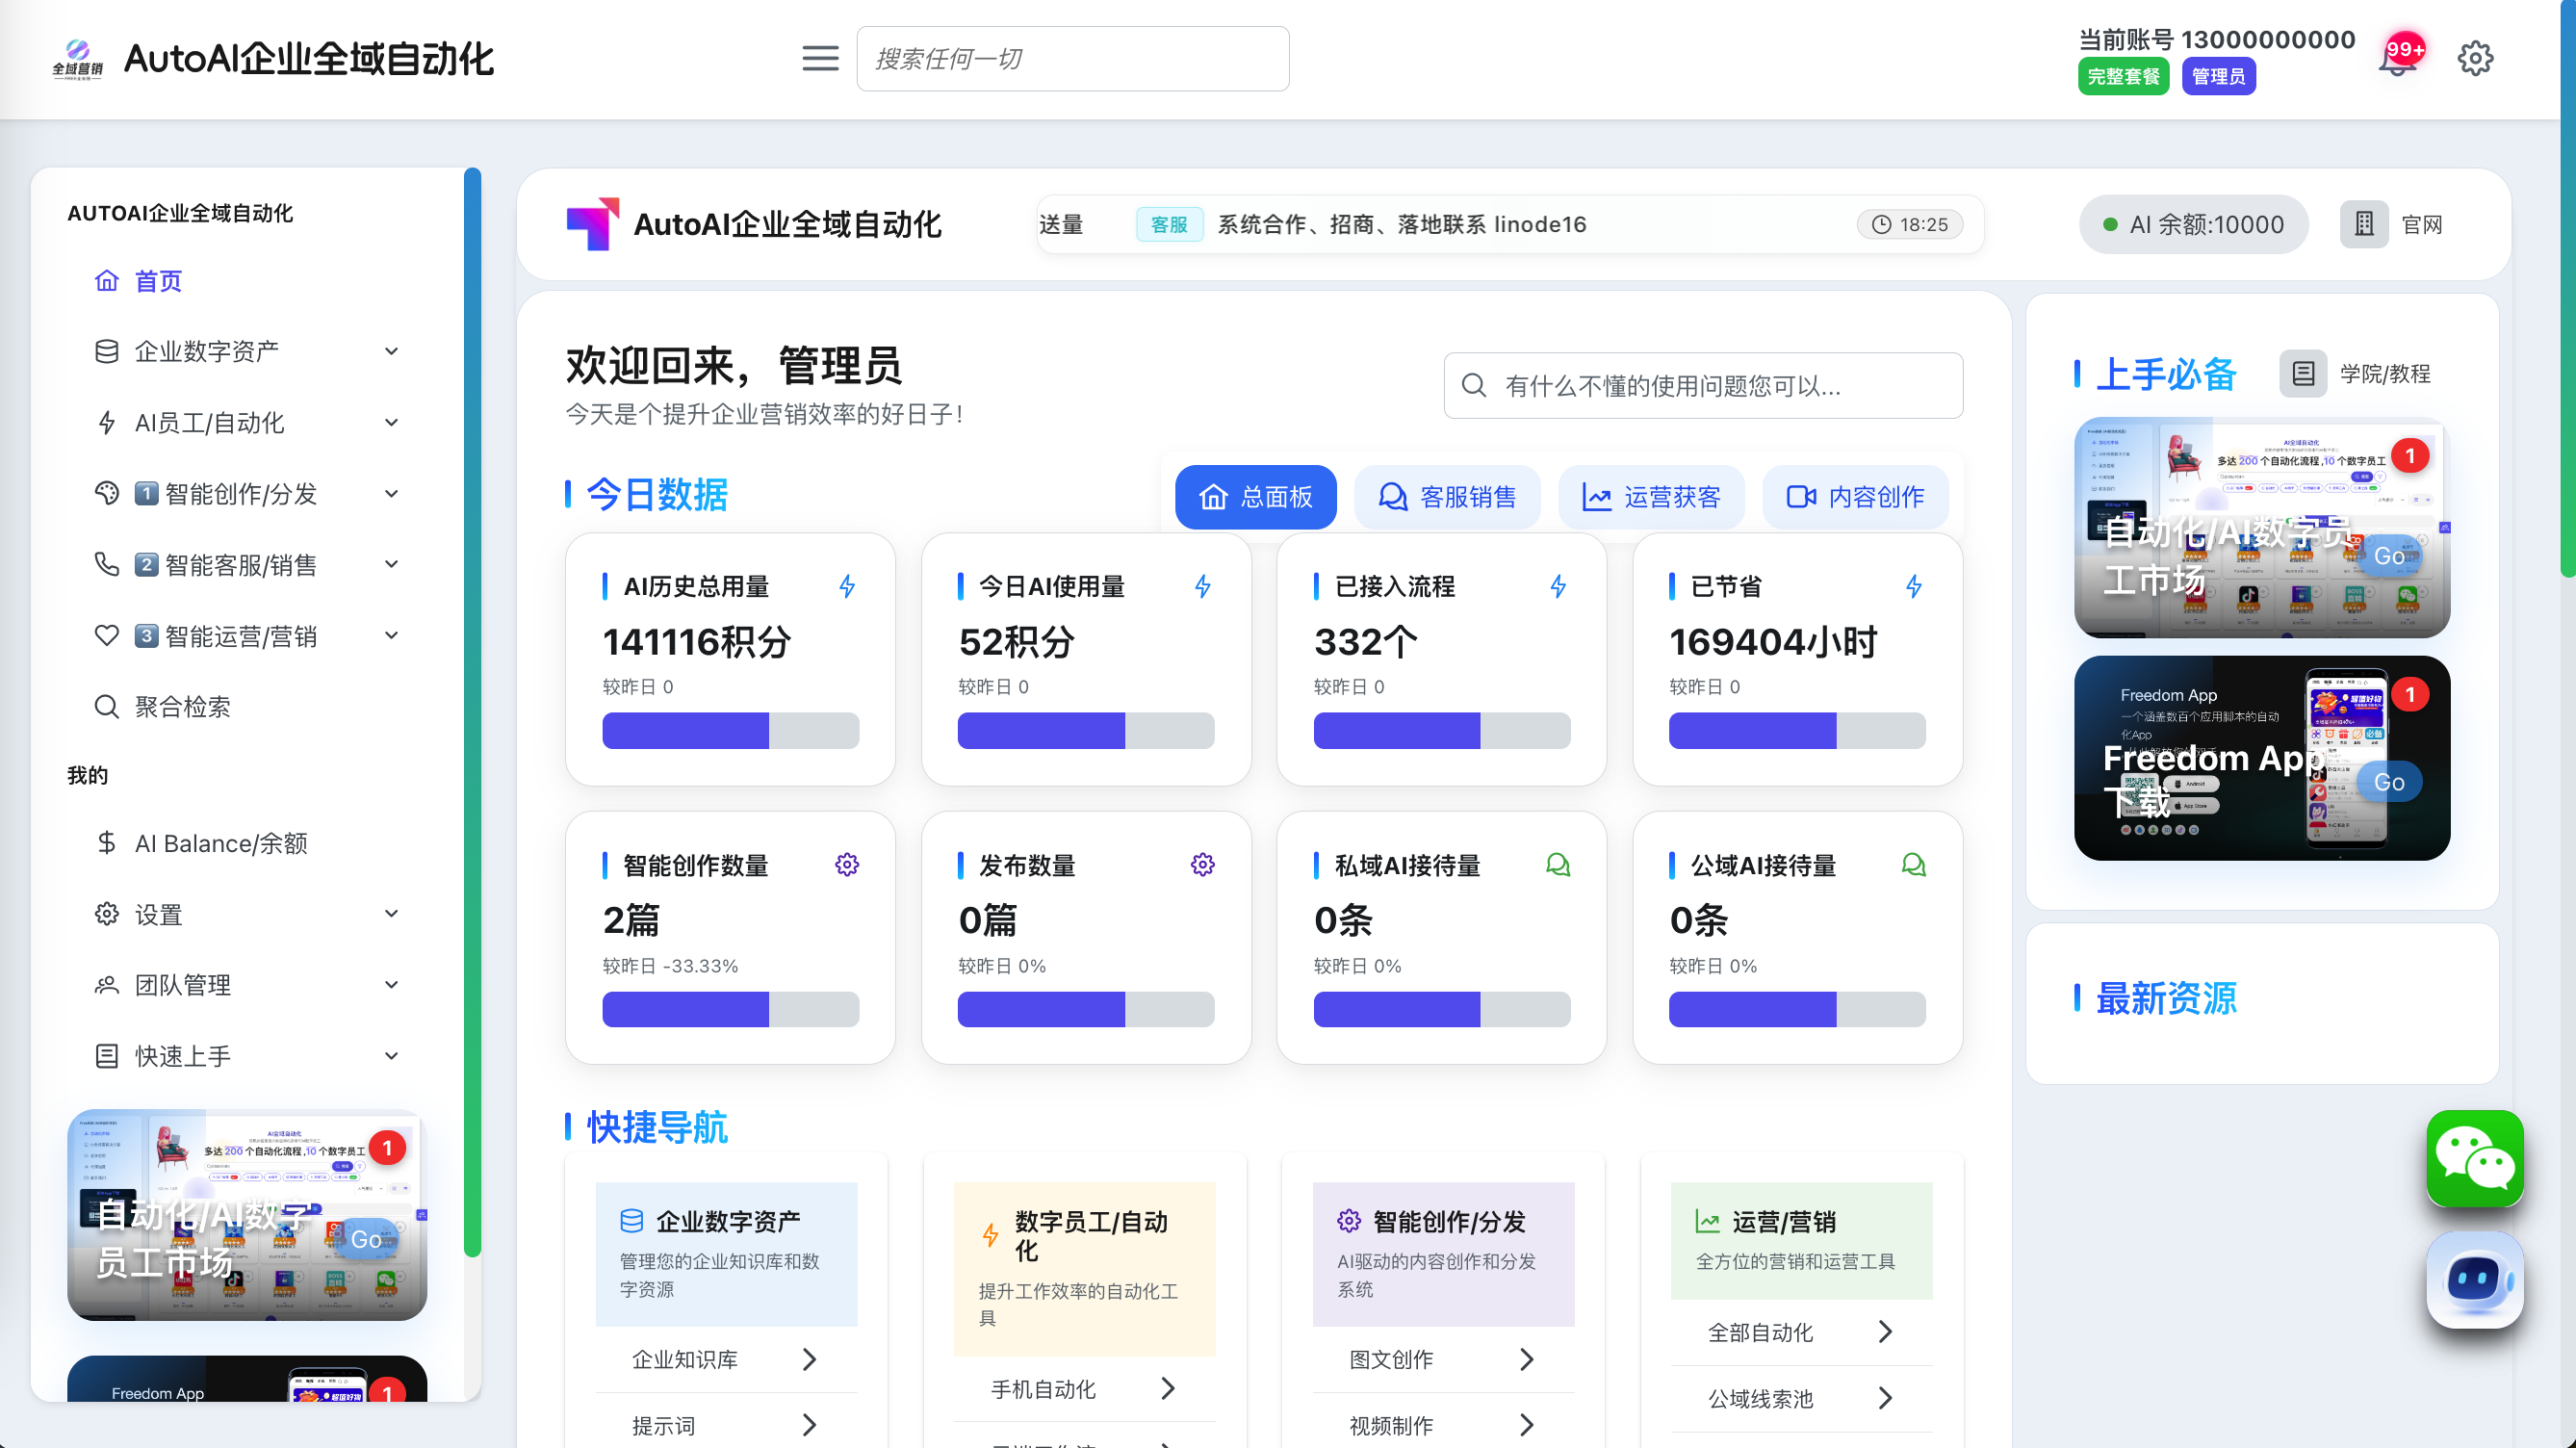2576x1448 pixels.
Task: Click the 官网 building icon
Action: (2363, 224)
